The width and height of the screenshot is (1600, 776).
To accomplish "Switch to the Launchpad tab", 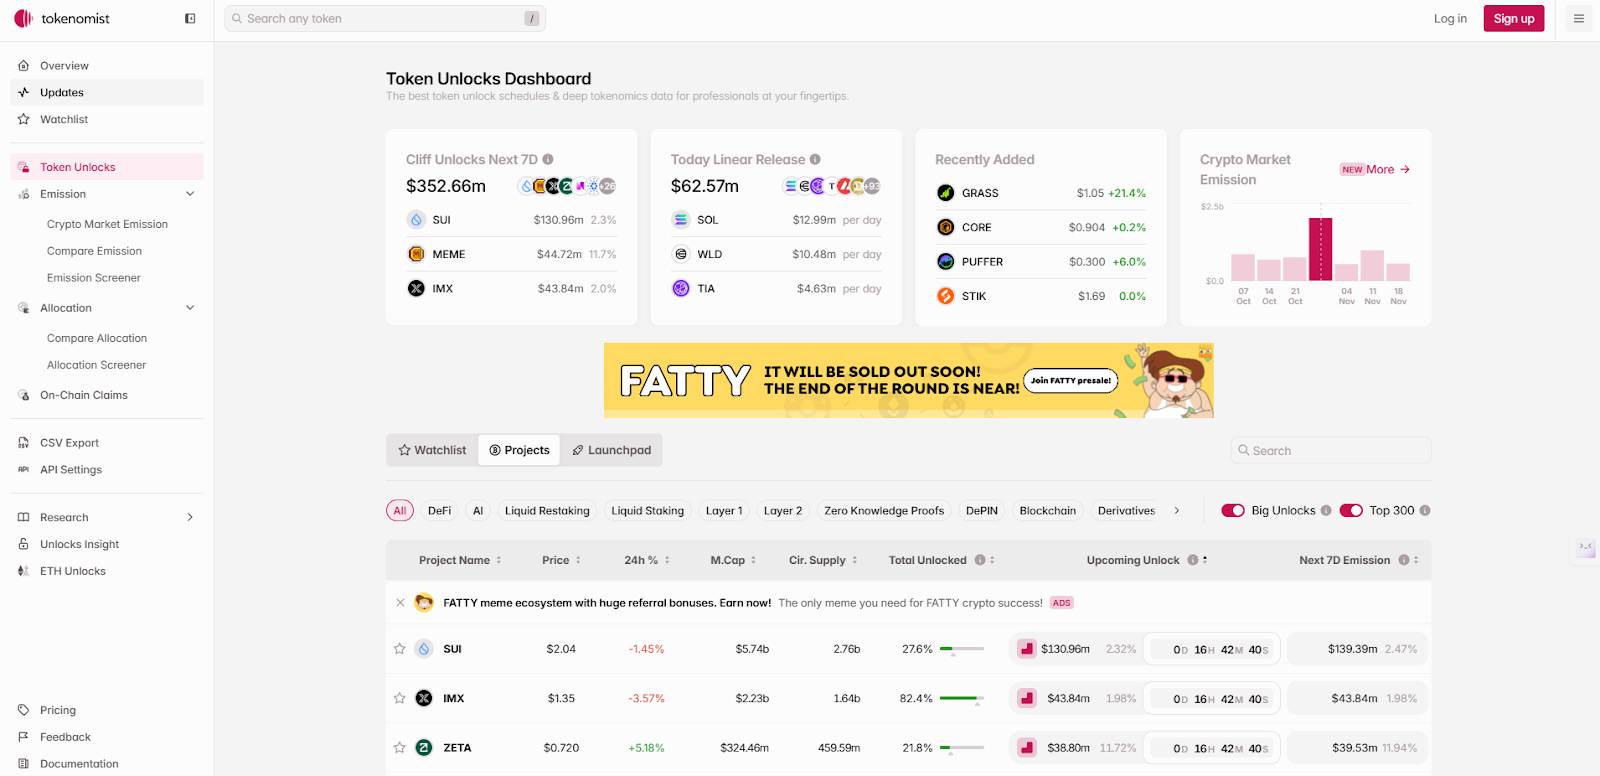I will pyautogui.click(x=611, y=450).
